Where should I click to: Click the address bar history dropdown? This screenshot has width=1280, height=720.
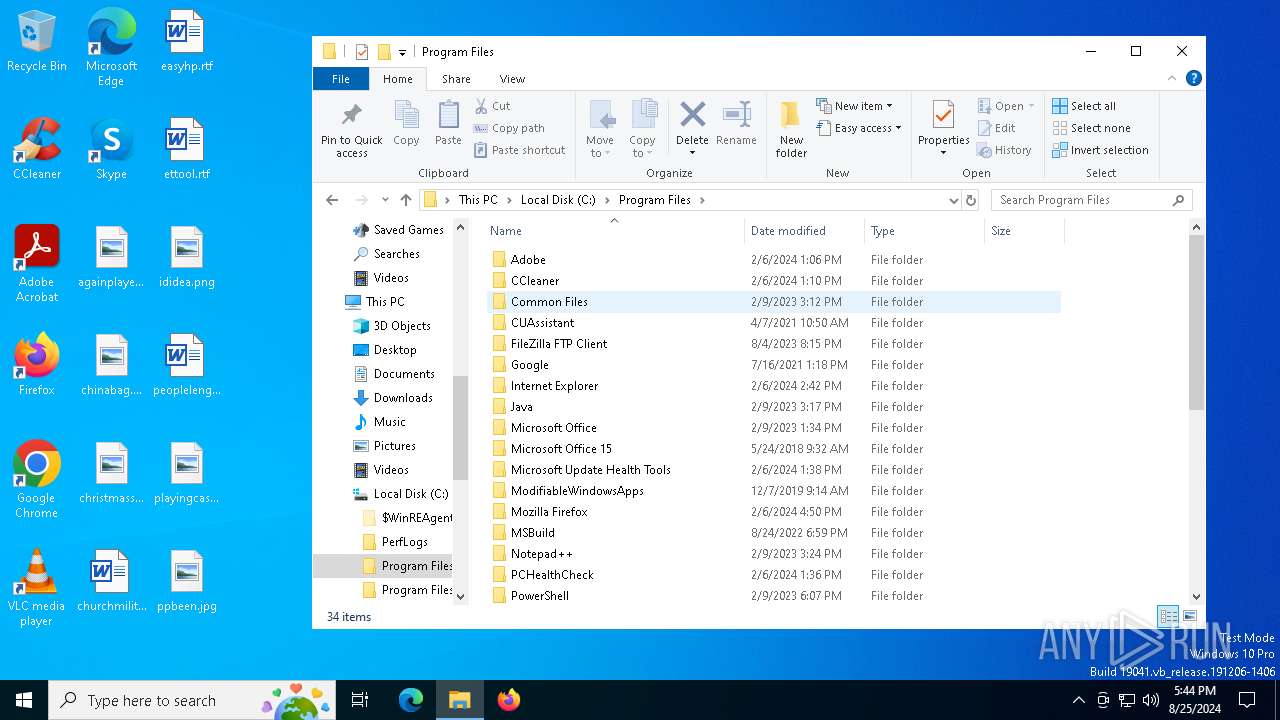click(x=953, y=200)
